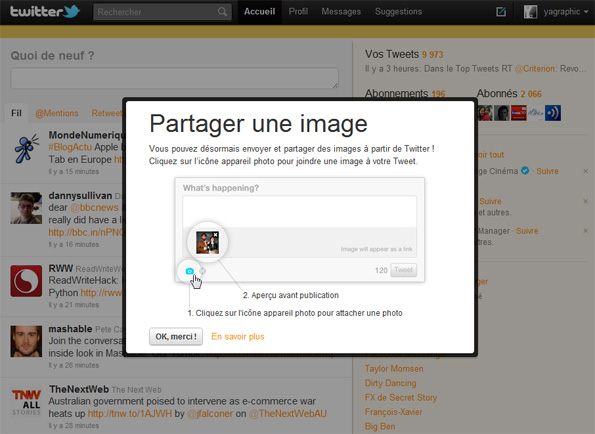The image size is (595, 434).
Task: Click the OK, merci ! button
Action: (176, 337)
